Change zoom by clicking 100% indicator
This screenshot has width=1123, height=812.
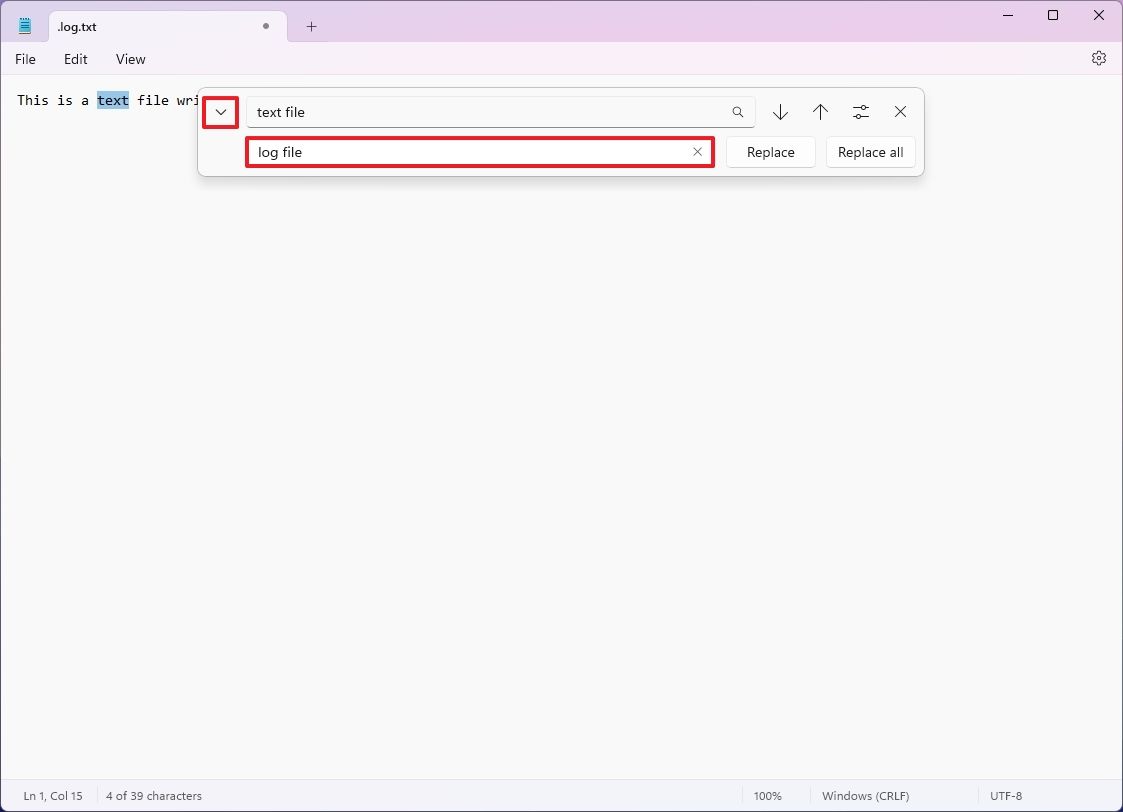[768, 795]
